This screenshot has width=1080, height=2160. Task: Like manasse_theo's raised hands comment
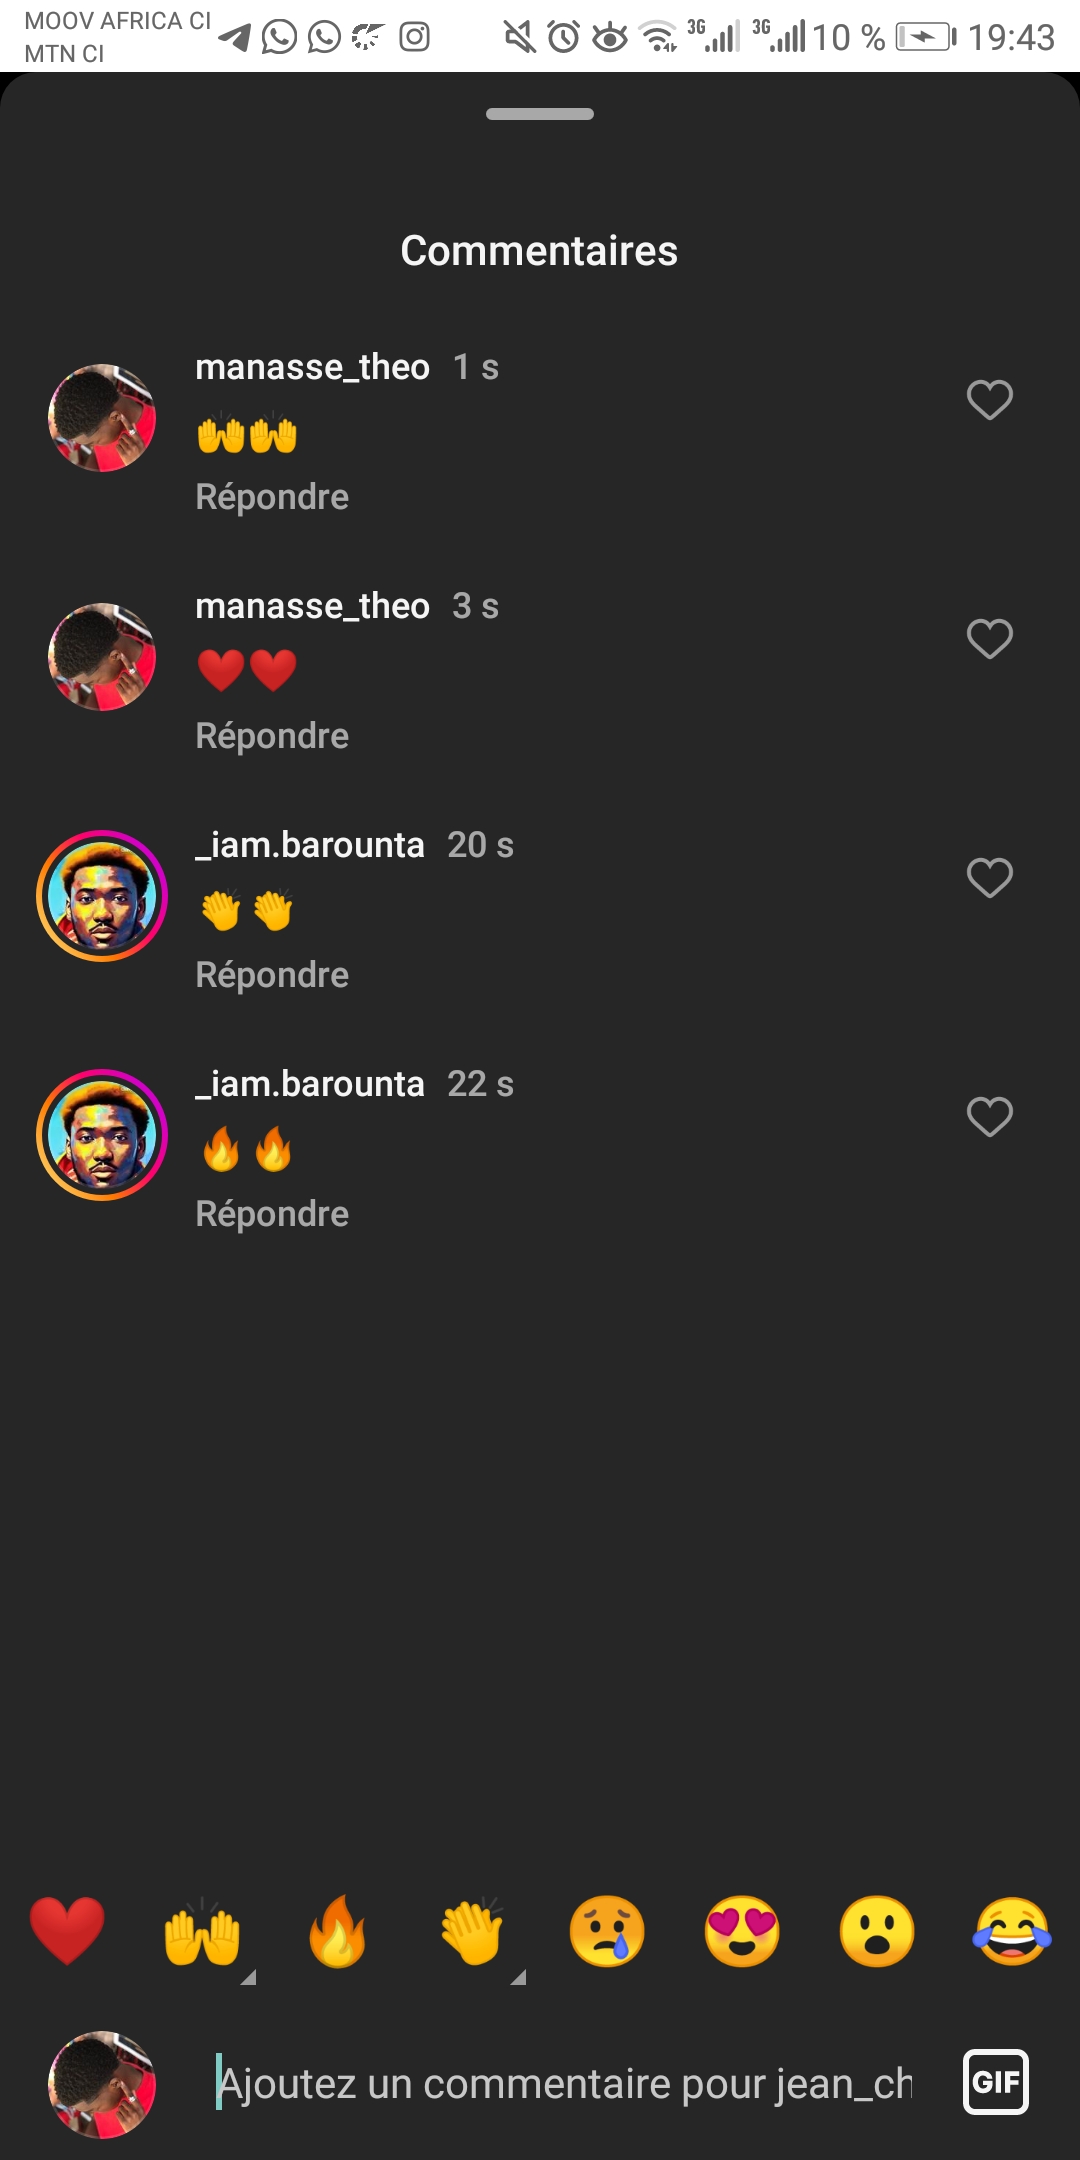pyautogui.click(x=990, y=400)
